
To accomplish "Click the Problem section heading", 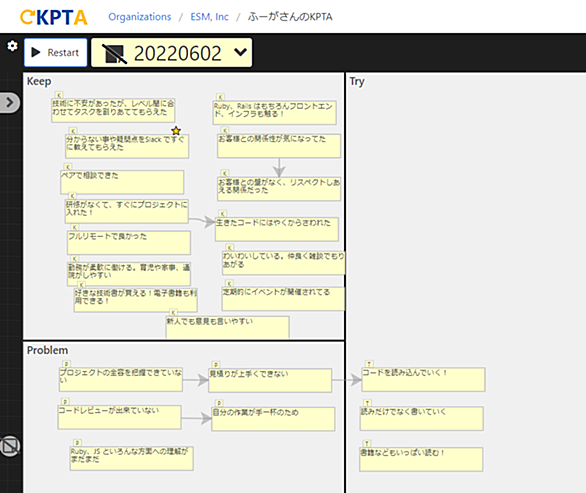I will (47, 350).
